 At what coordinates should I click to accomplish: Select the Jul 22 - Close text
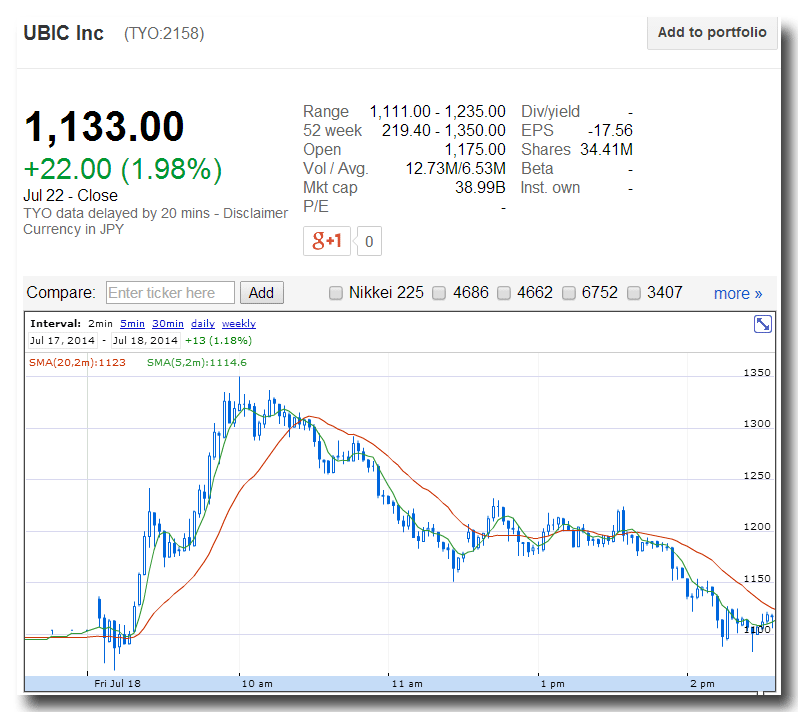click(x=70, y=195)
